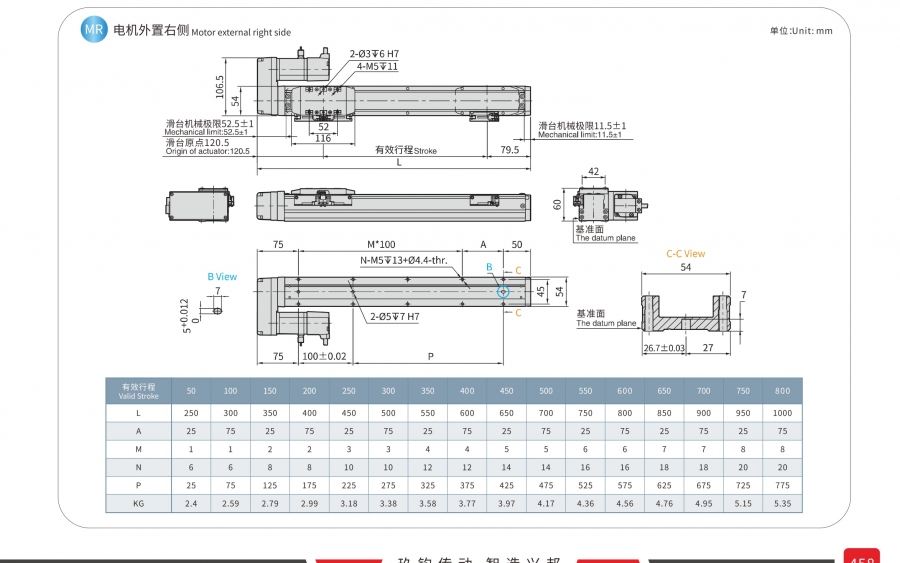Click the N row label in table
This screenshot has height=563, width=900.
pos(138,467)
